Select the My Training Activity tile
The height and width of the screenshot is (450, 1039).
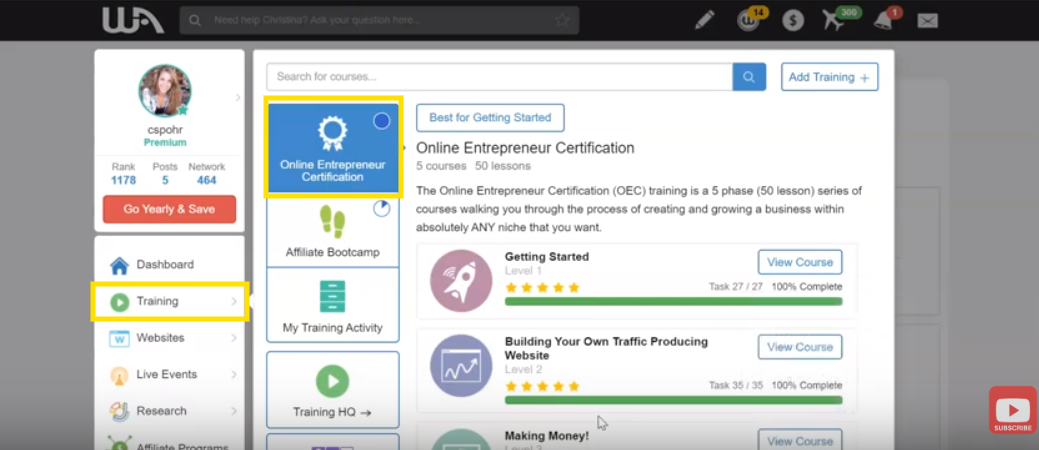(x=333, y=305)
